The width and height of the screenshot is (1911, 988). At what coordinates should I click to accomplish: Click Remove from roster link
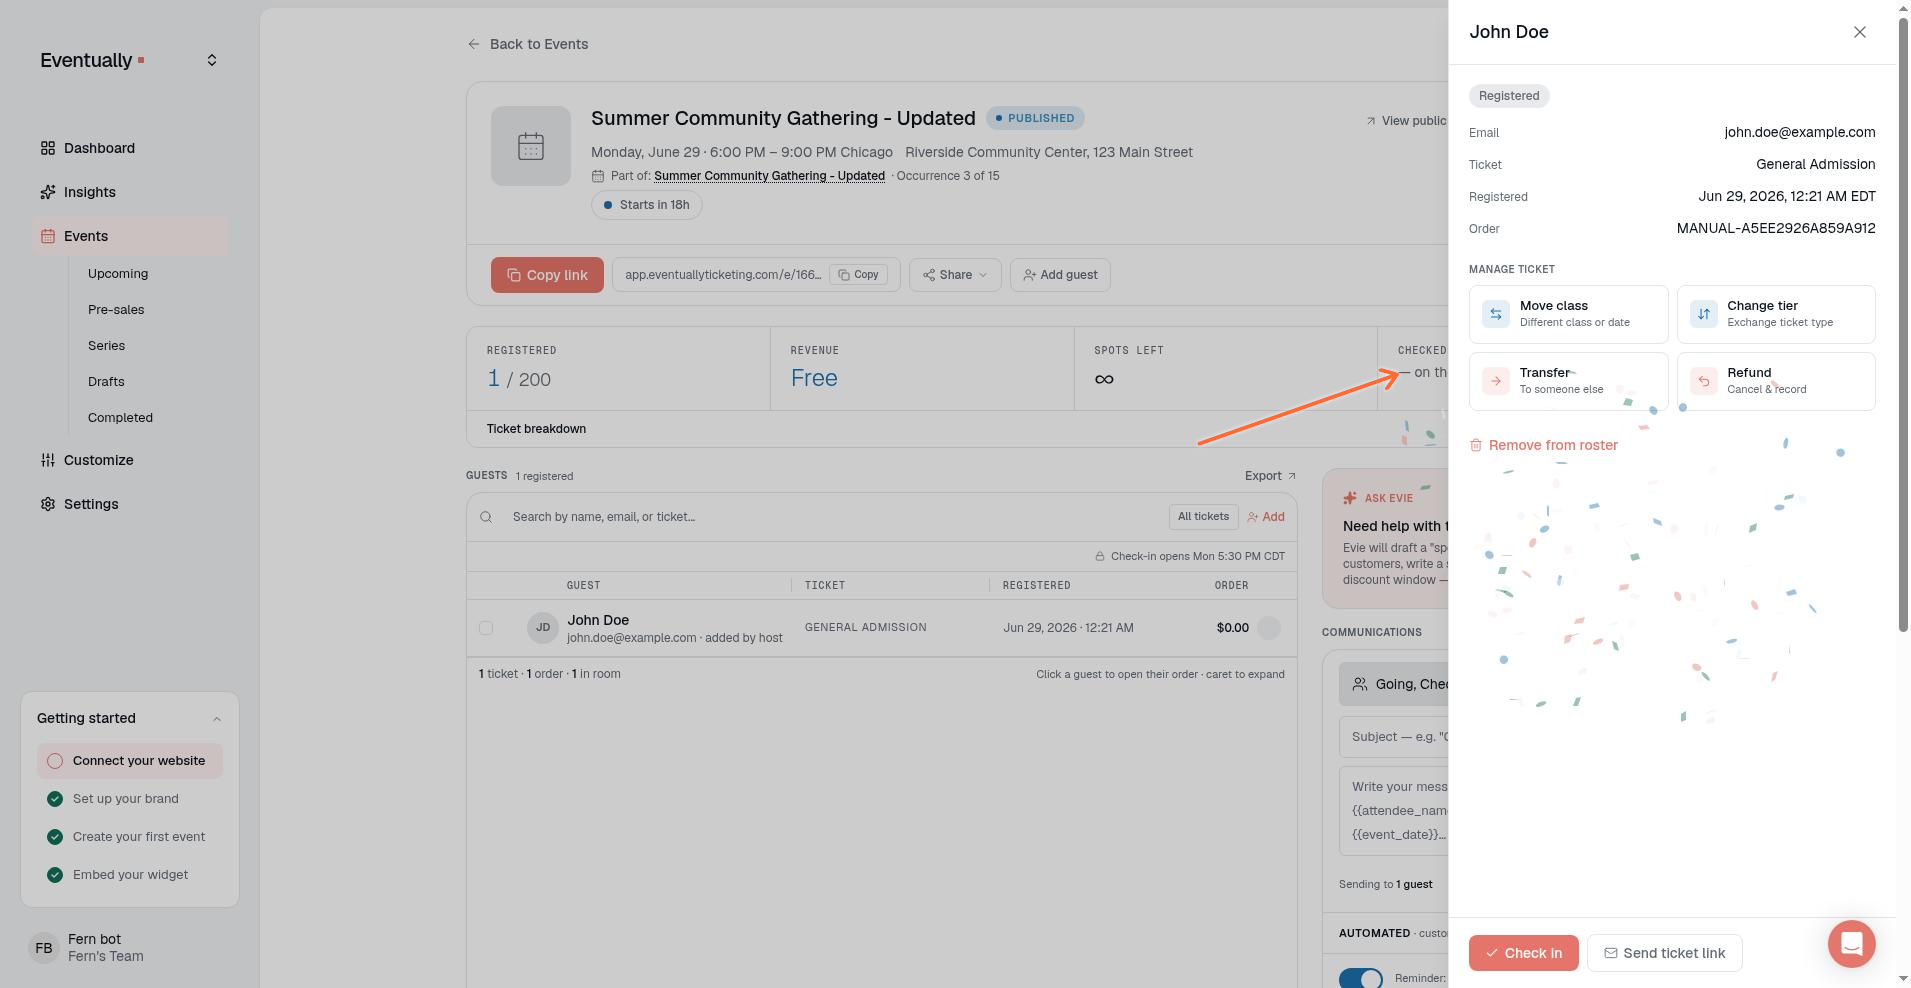(x=1543, y=445)
